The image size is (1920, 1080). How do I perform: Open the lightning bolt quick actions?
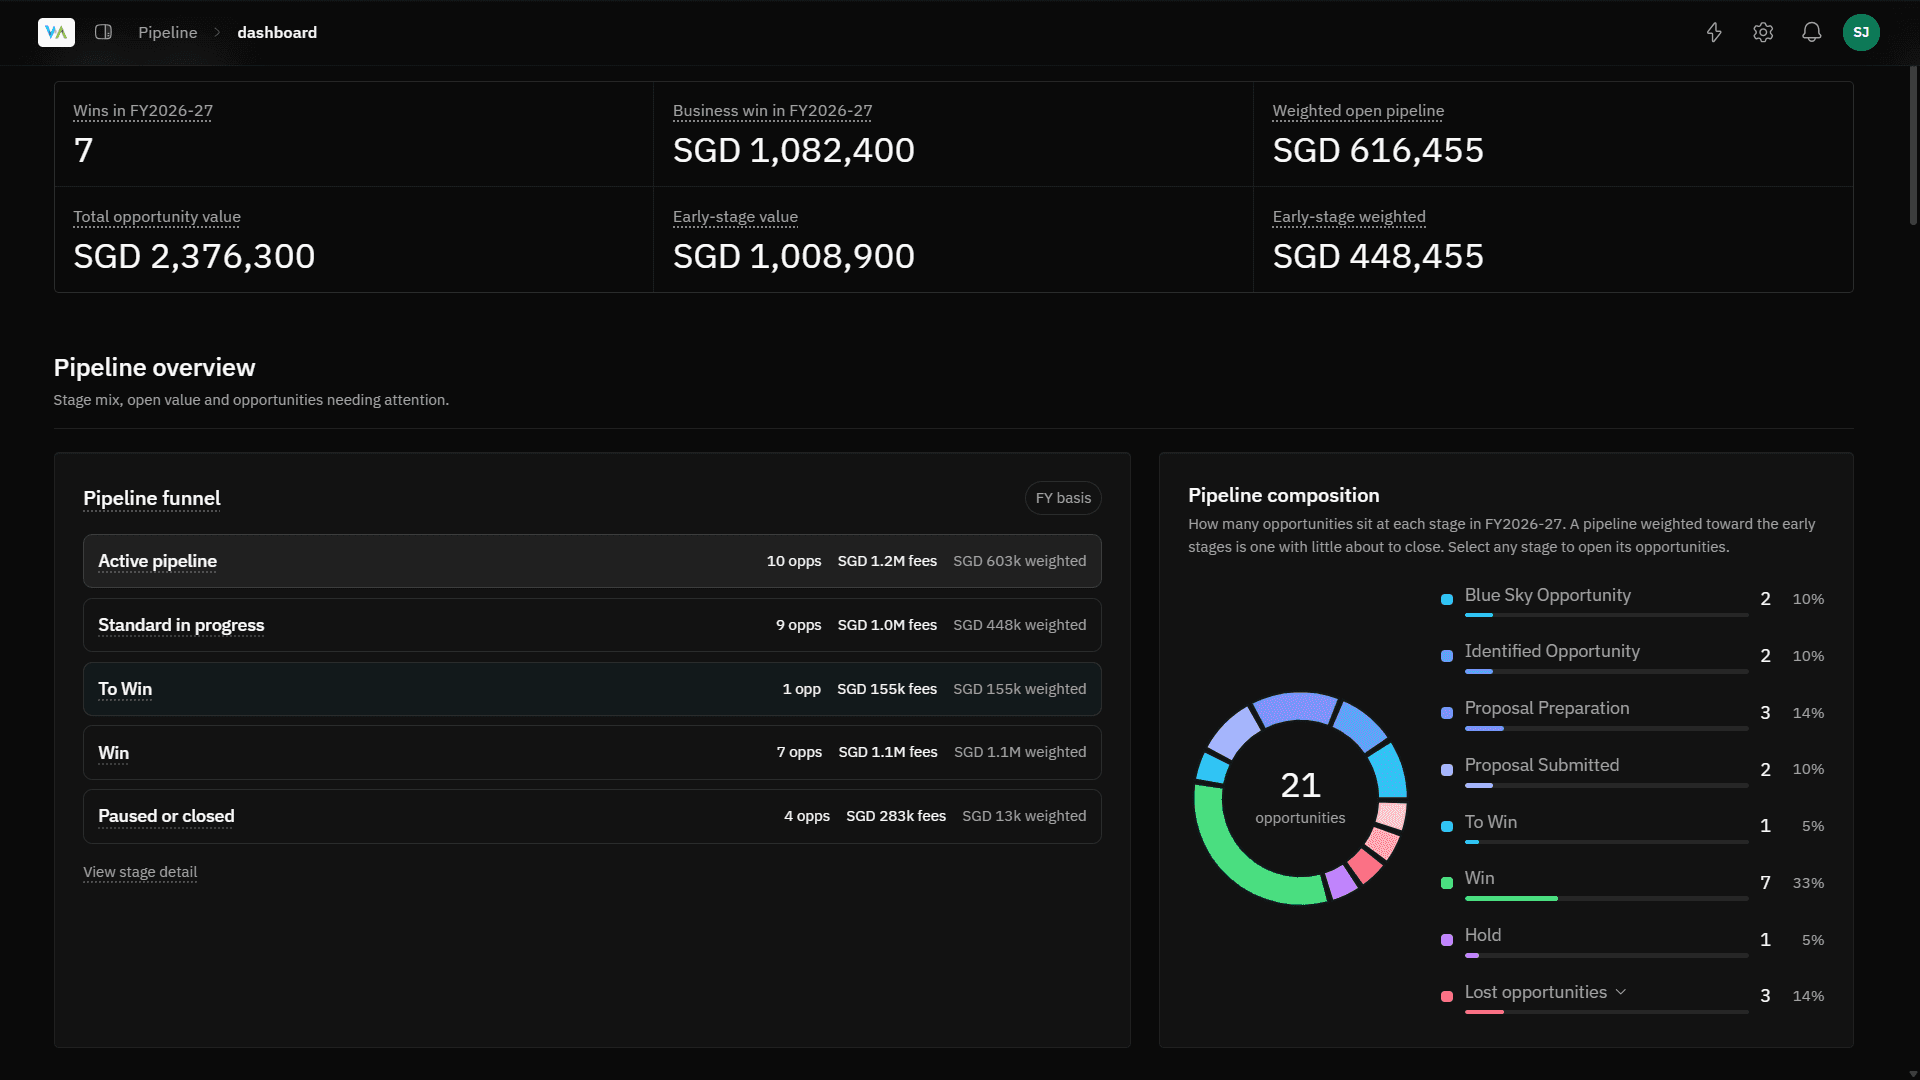coord(1714,32)
